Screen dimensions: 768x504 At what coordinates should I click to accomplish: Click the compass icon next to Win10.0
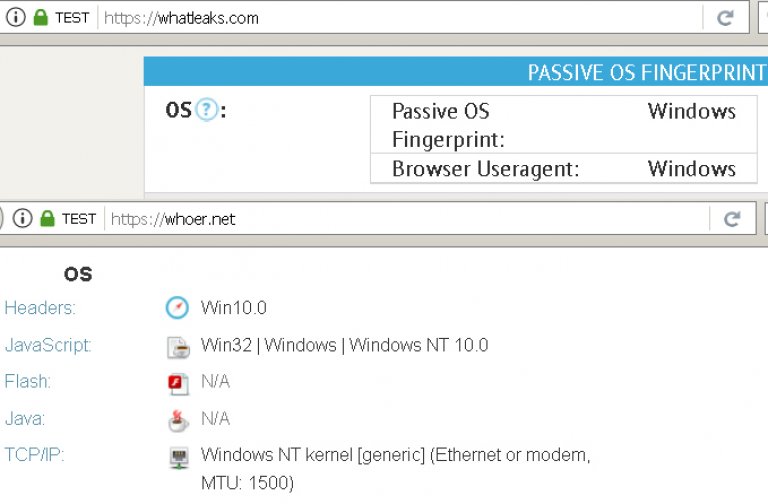[177, 308]
